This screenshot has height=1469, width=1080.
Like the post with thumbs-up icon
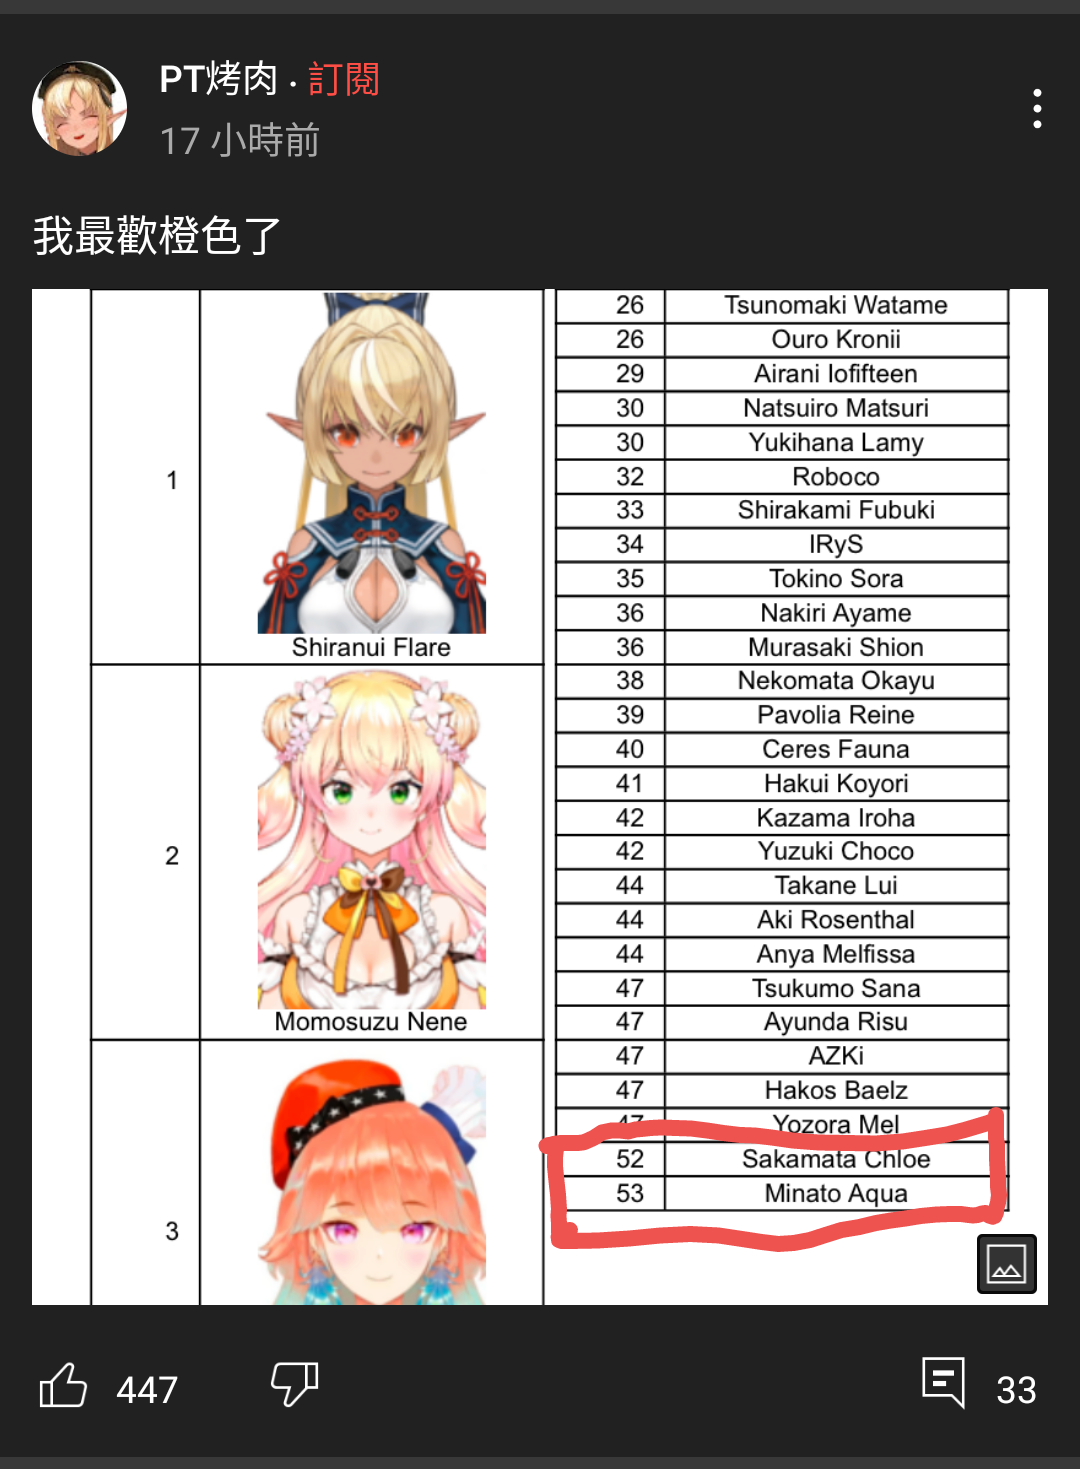point(63,1386)
